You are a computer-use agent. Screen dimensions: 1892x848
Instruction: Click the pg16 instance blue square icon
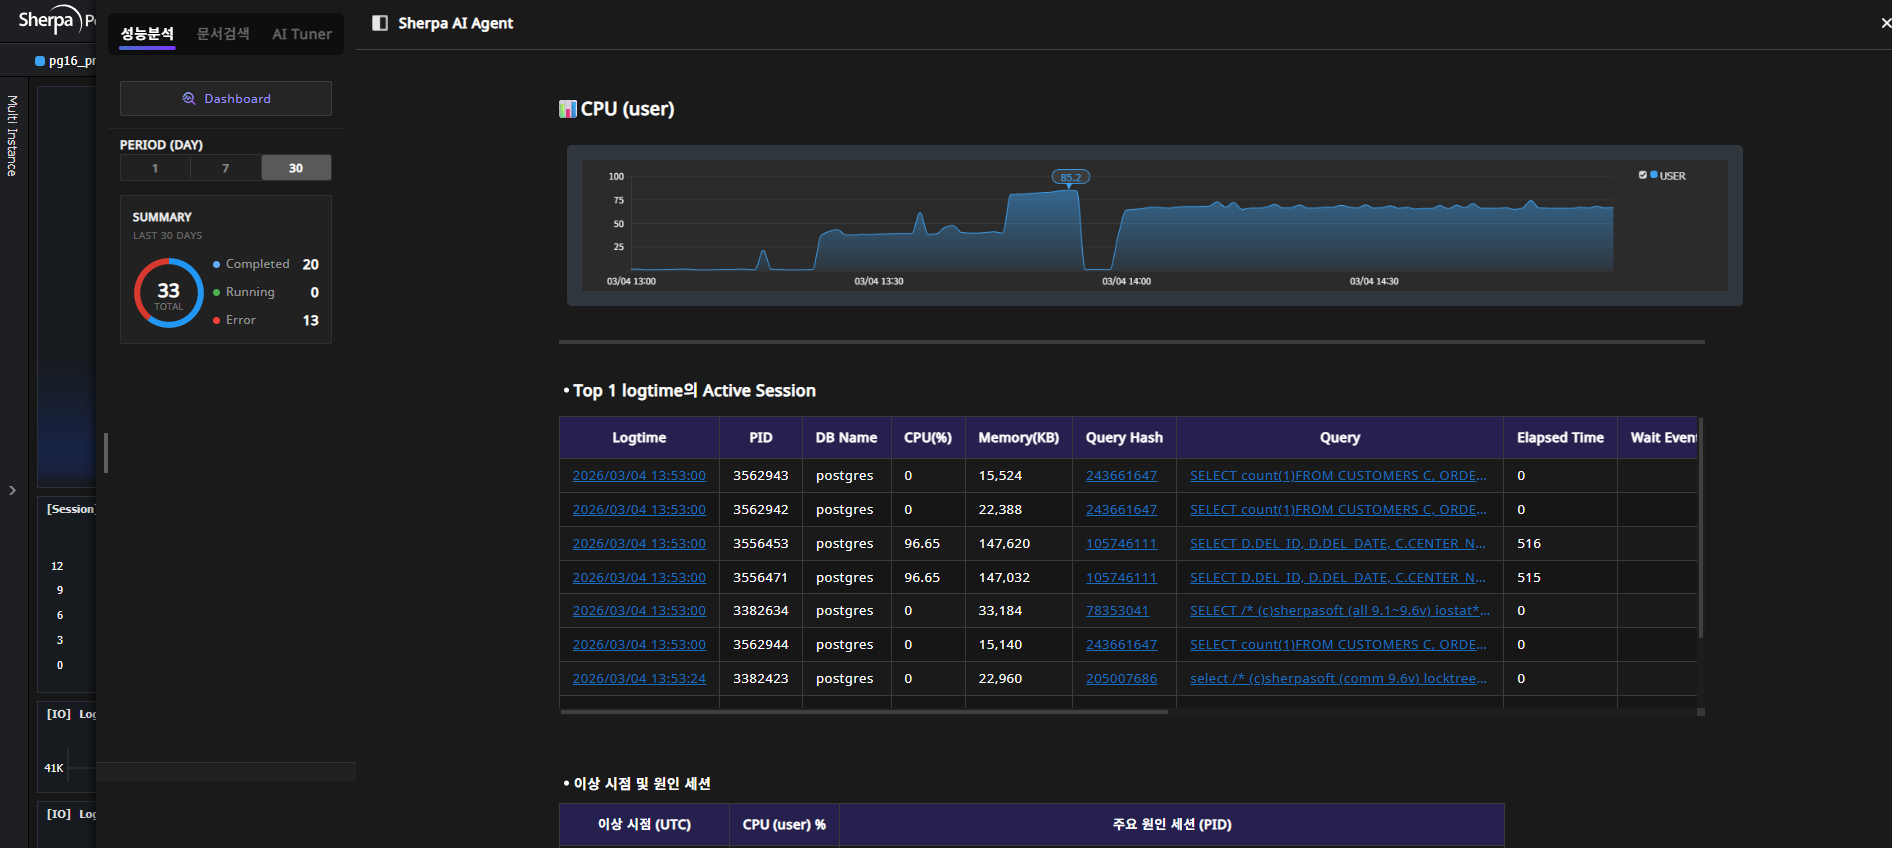(40, 61)
